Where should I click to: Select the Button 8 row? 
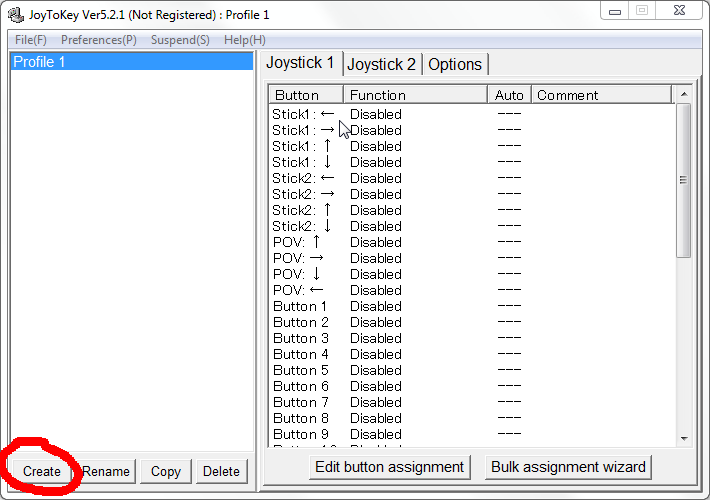pos(471,418)
